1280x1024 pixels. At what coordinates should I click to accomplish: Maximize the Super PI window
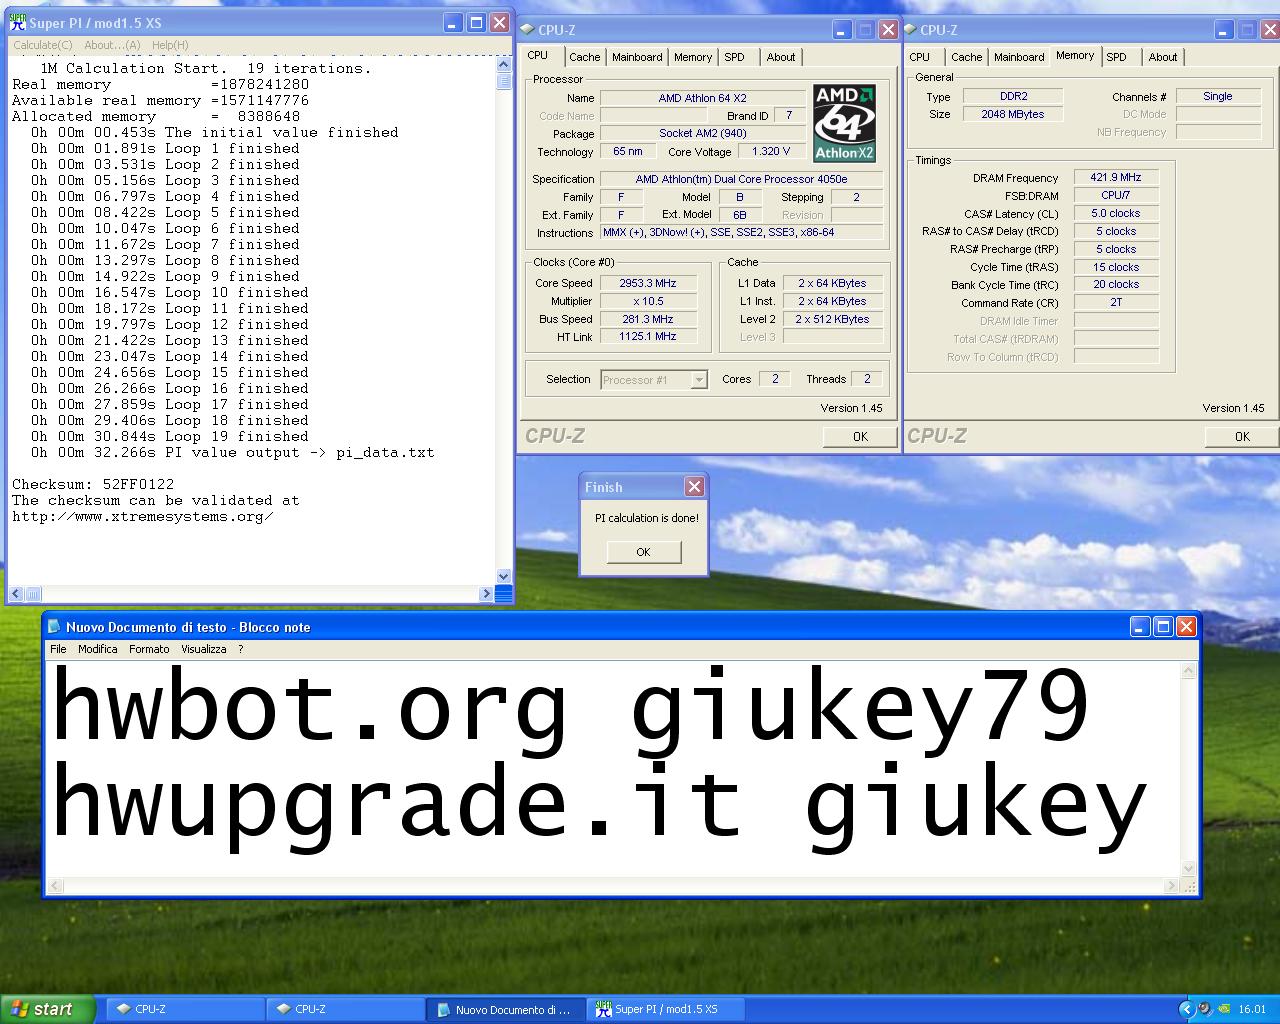(x=476, y=23)
